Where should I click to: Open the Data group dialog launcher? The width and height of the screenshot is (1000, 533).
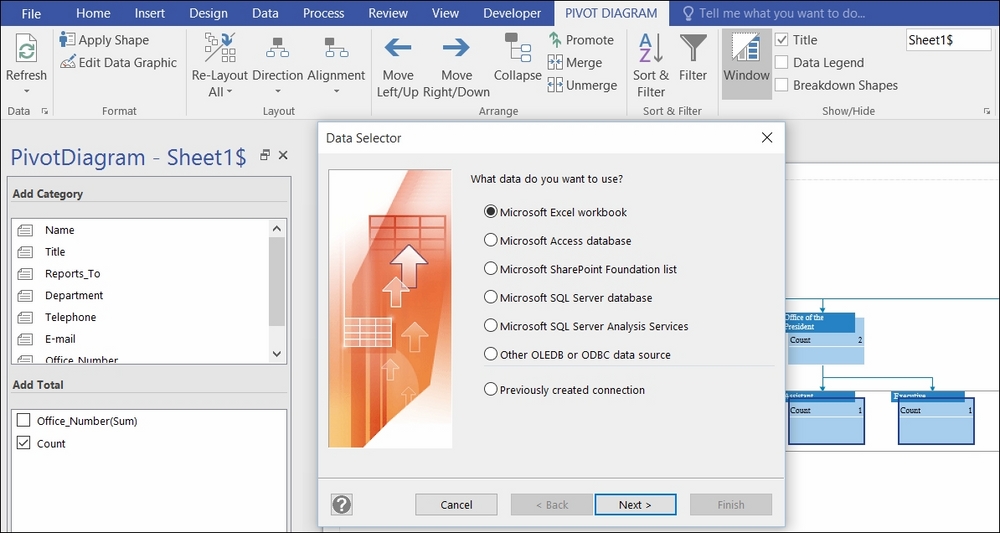[x=45, y=111]
